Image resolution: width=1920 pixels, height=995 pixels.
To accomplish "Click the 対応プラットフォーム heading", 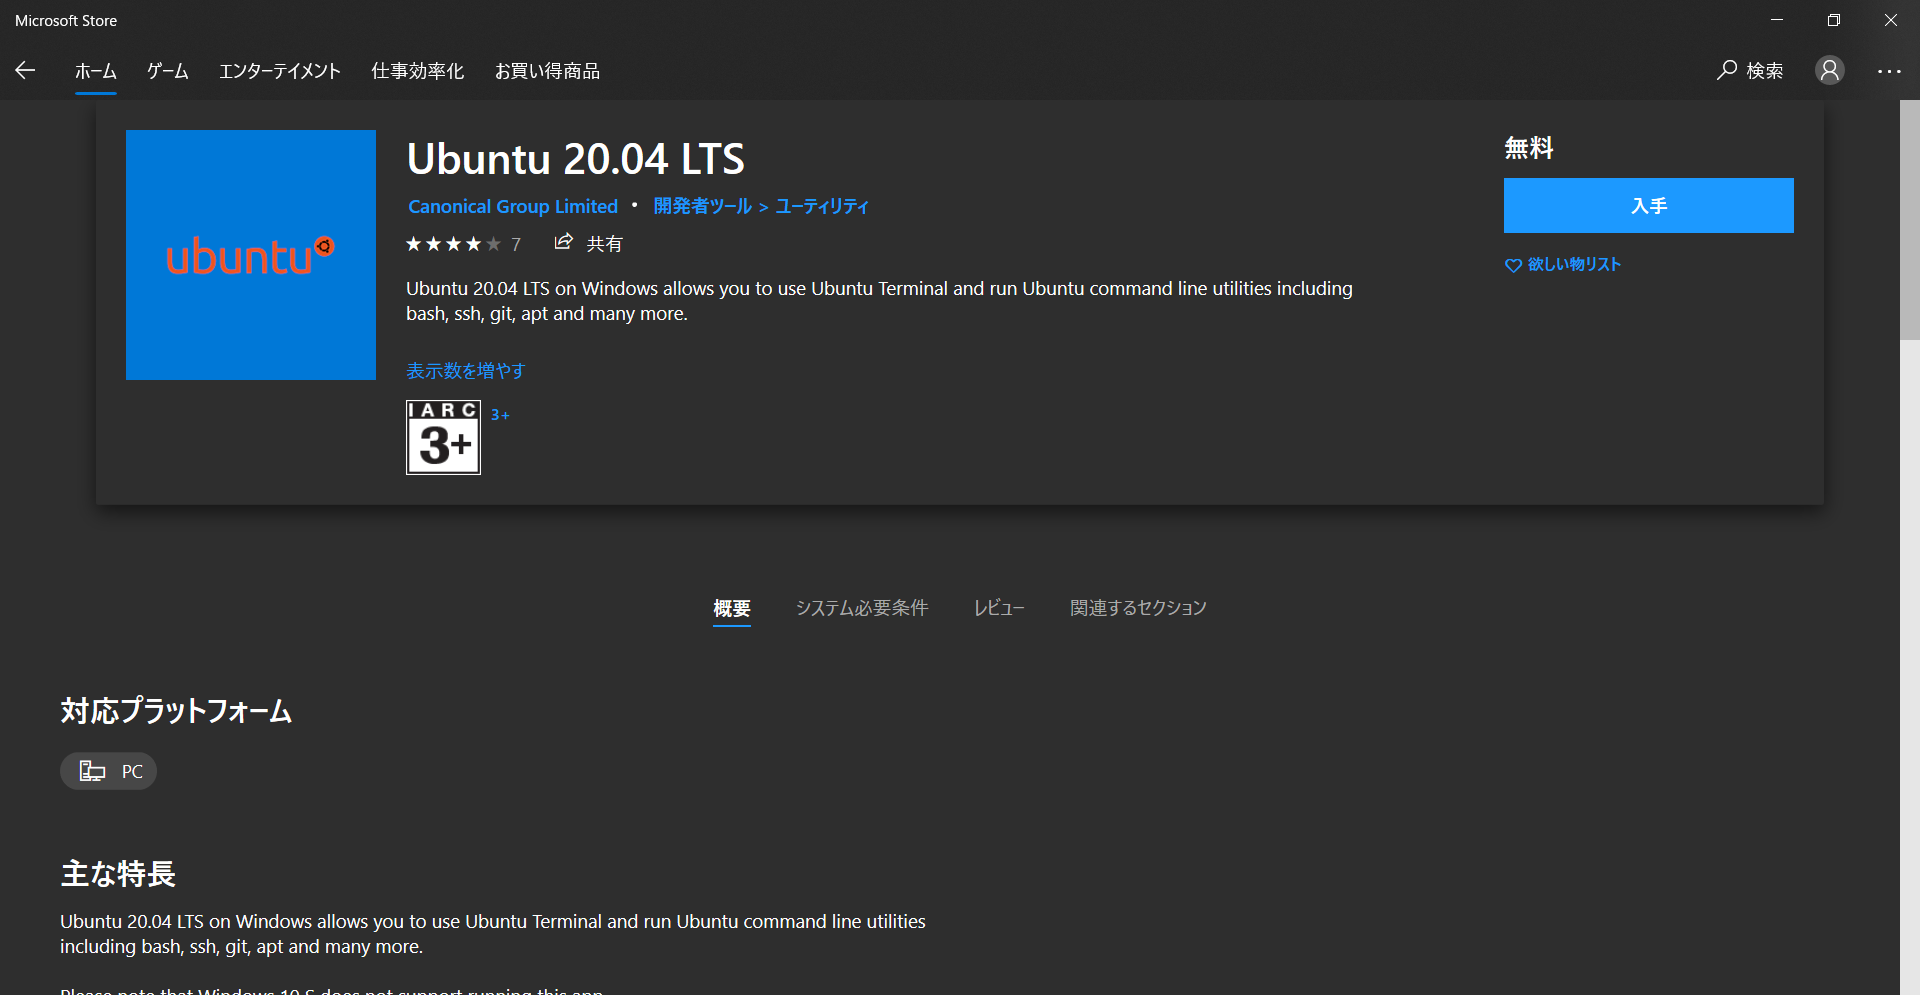I will pyautogui.click(x=176, y=711).
